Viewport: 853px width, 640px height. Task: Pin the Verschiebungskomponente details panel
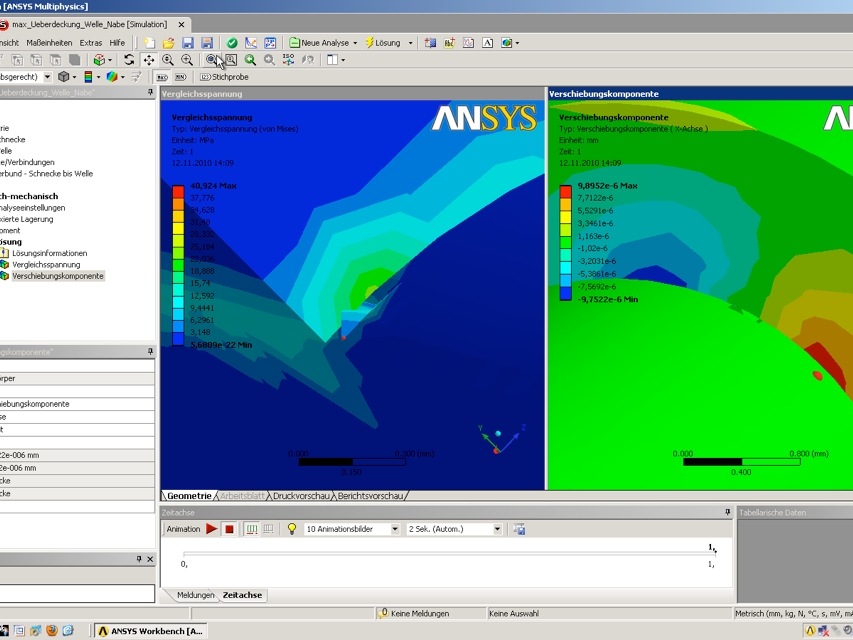150,352
